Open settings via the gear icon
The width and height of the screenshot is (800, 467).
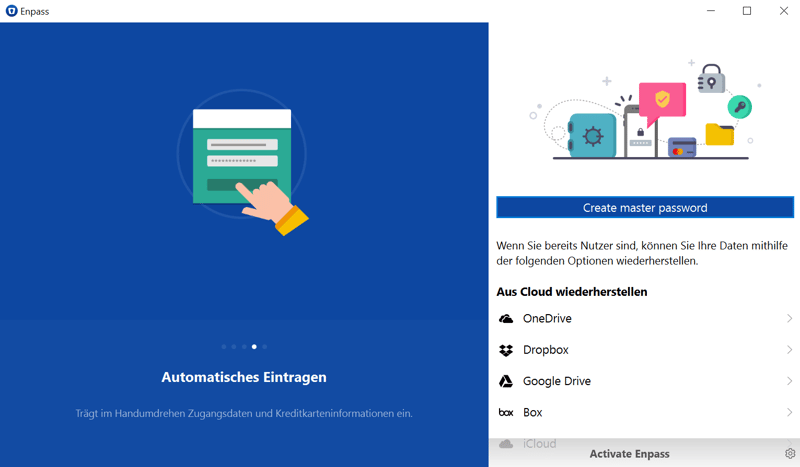pos(790,454)
